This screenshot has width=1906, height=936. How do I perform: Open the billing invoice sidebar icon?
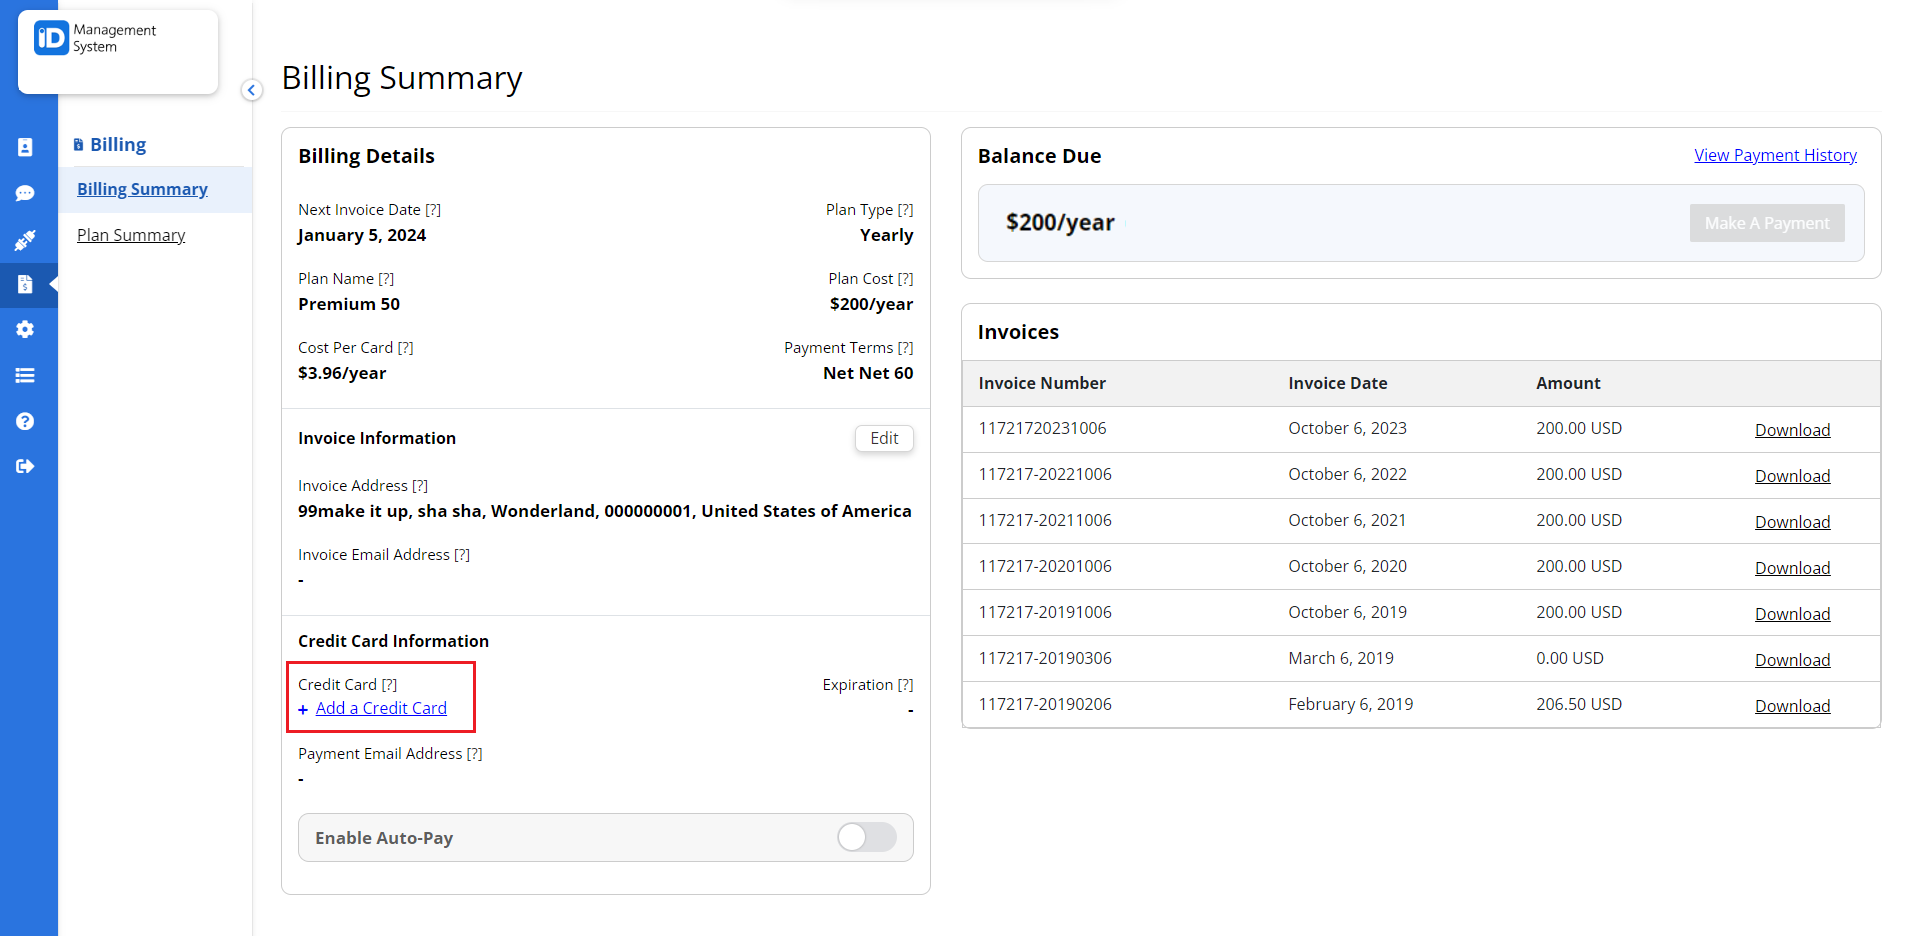[x=25, y=284]
